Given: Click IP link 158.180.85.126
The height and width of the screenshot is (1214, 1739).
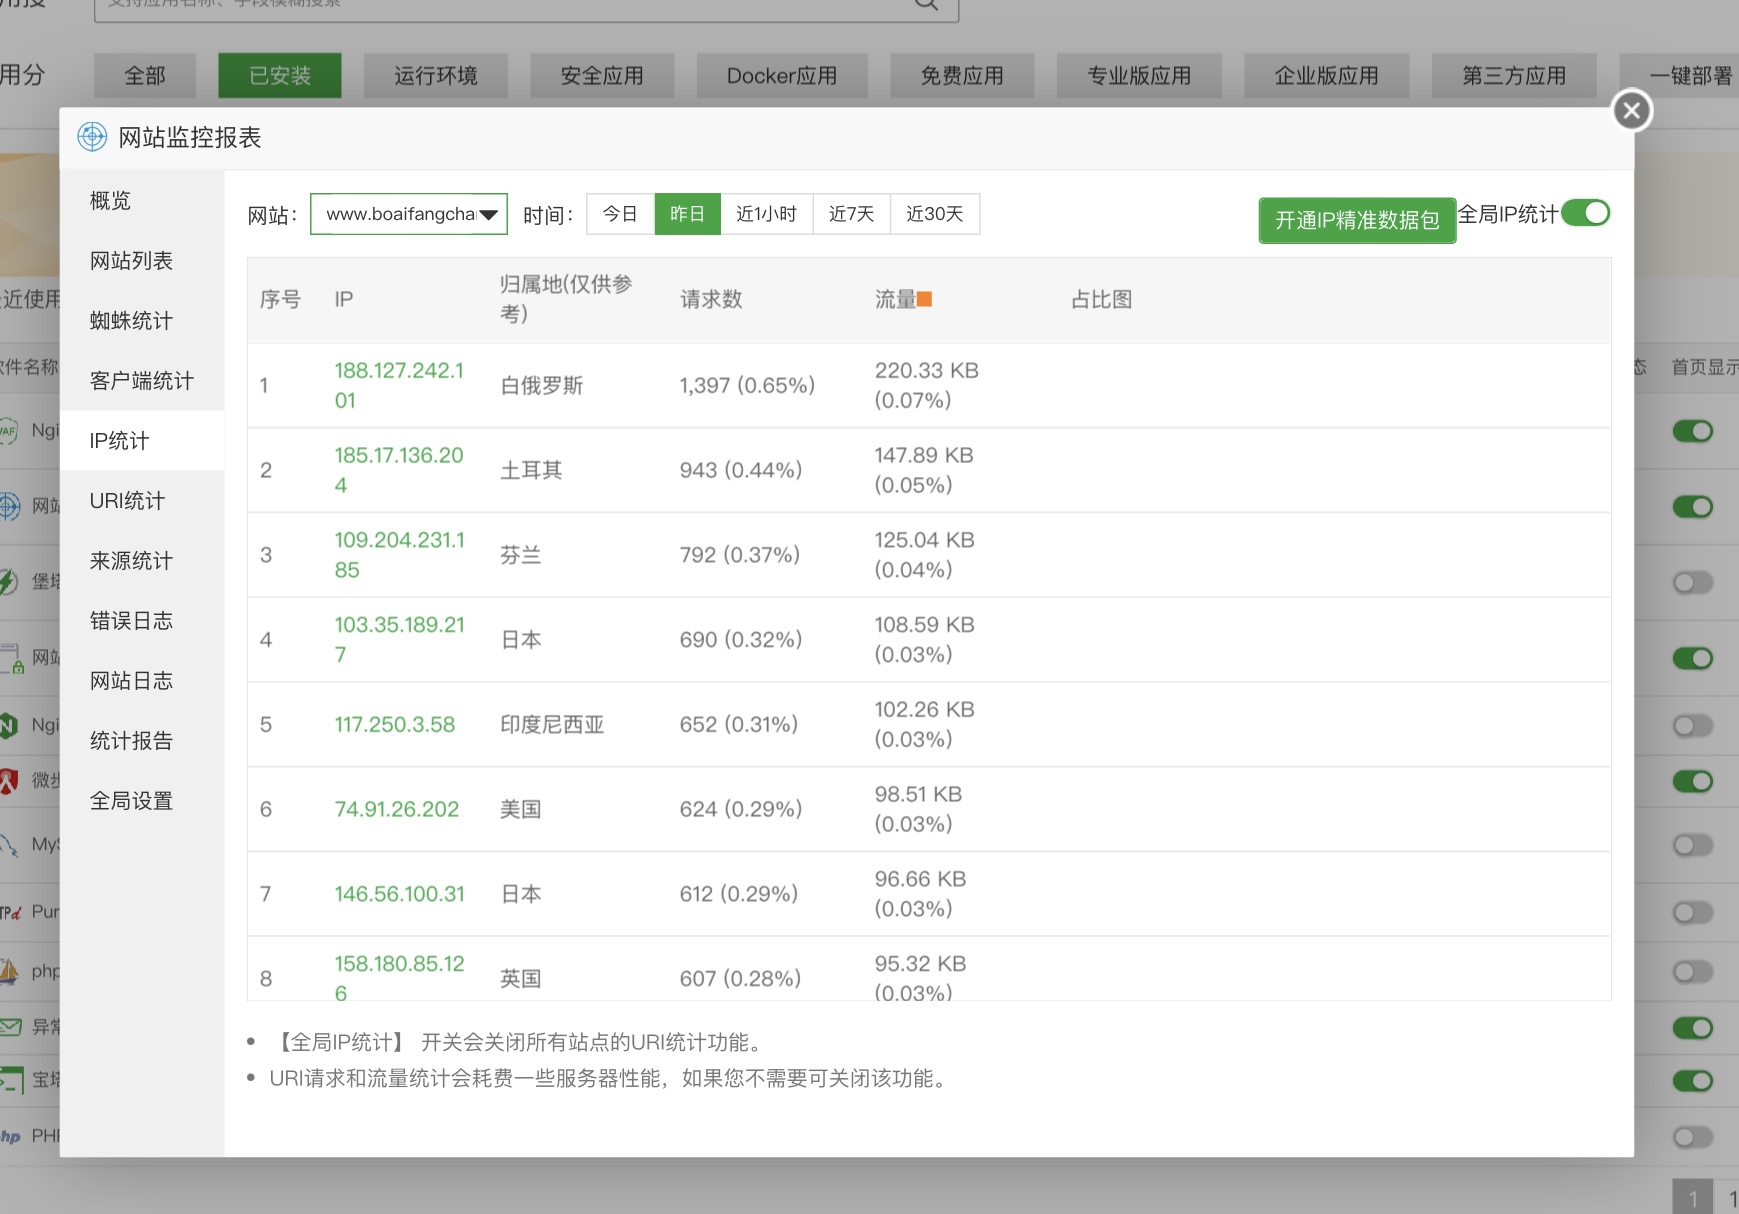Looking at the screenshot, I should coord(399,978).
